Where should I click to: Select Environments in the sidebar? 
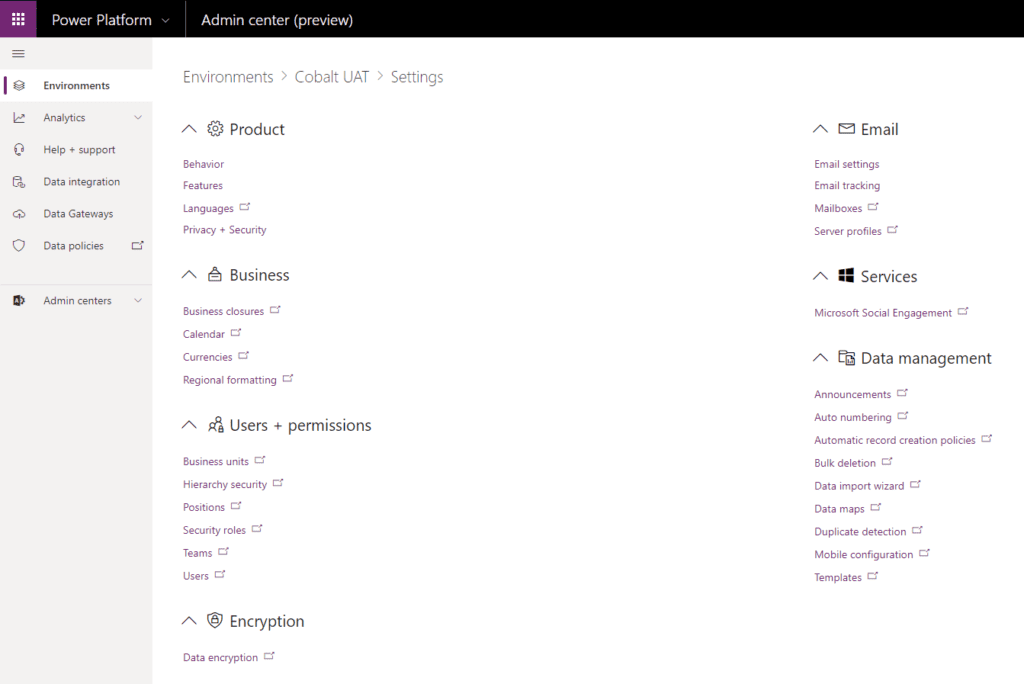76,86
